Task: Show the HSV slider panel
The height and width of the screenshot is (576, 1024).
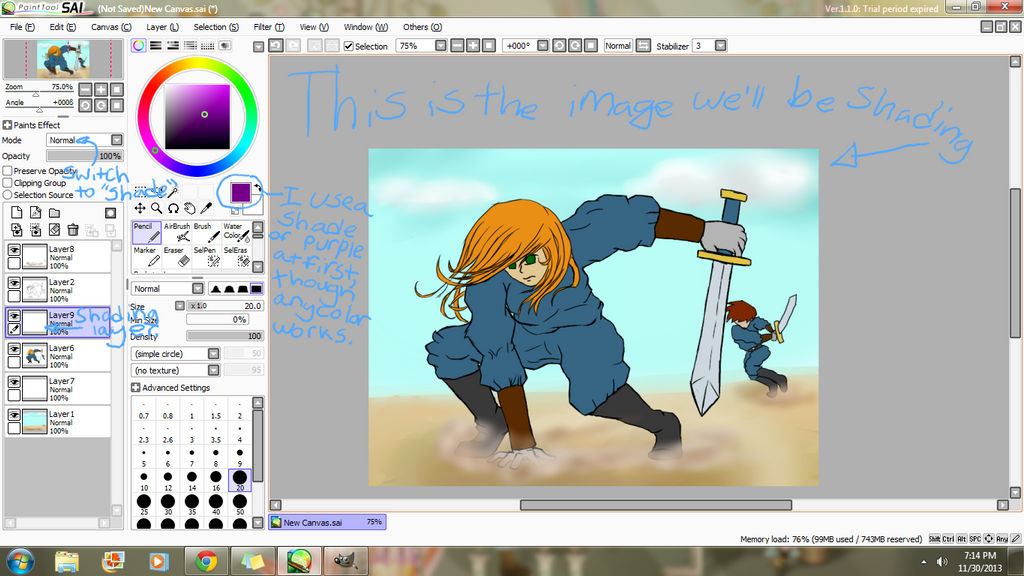Action: pos(173,46)
